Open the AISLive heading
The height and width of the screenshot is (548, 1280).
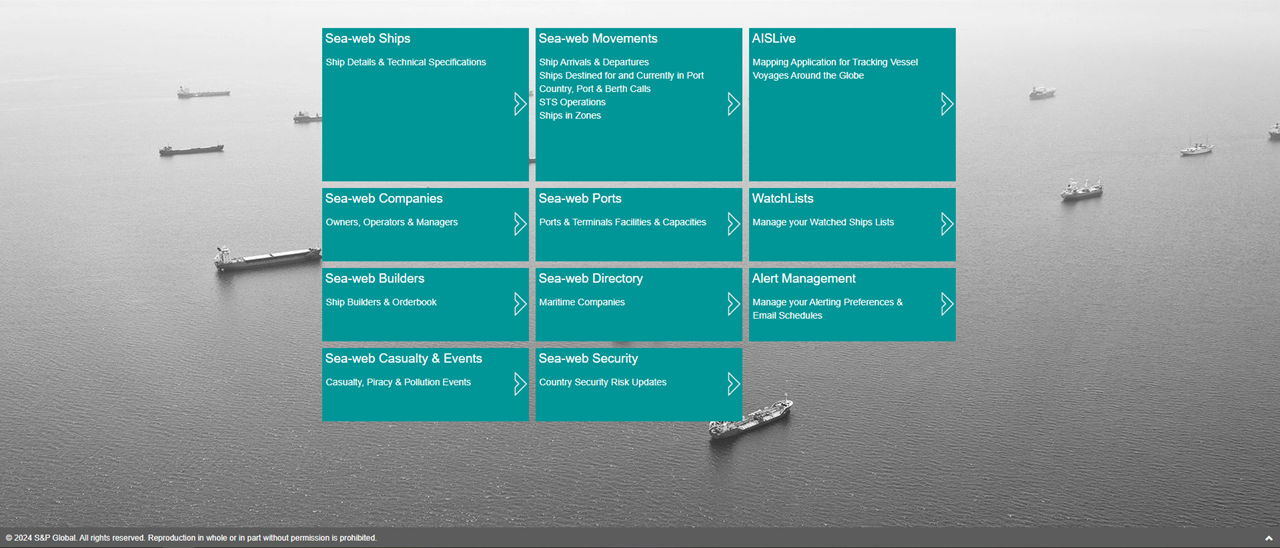774,39
